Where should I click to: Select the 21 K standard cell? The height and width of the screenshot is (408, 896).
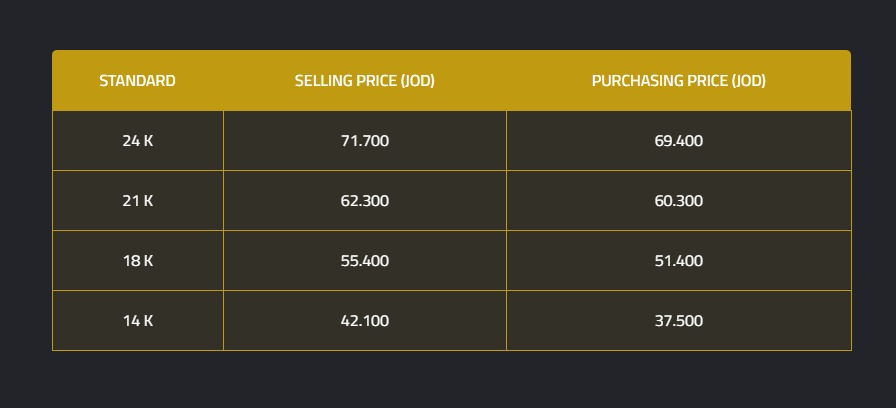click(x=137, y=201)
